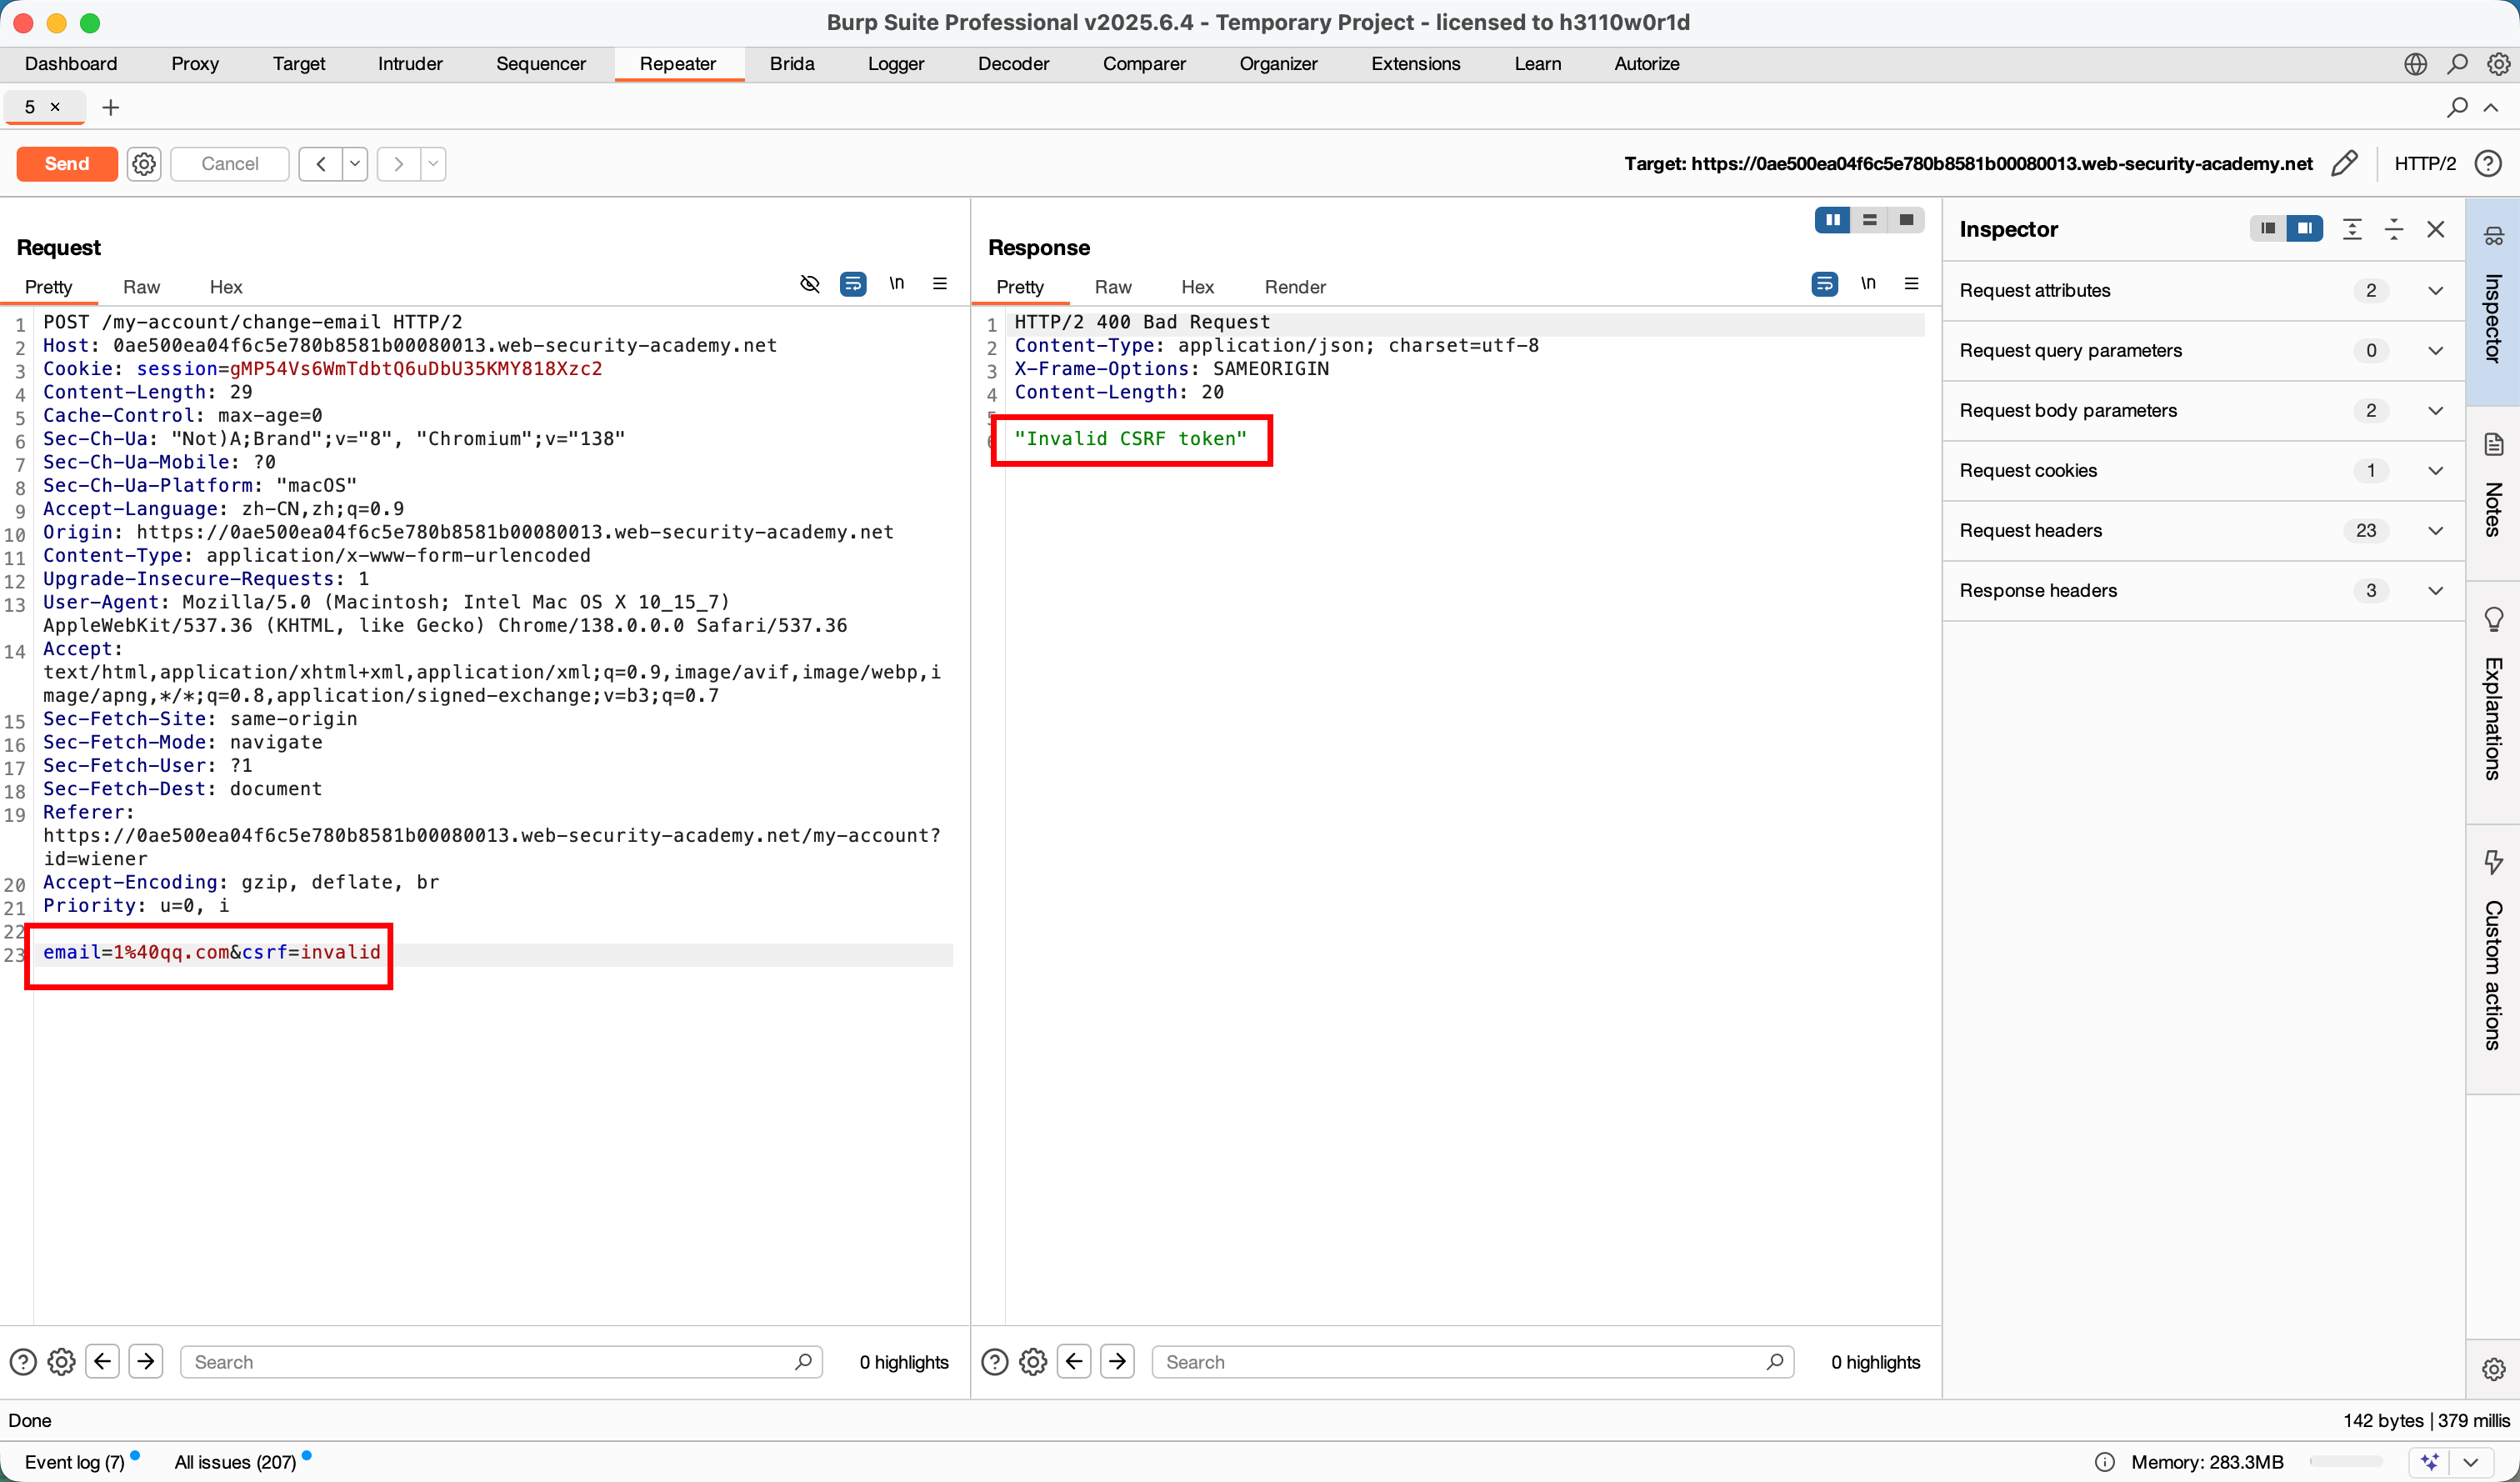The image size is (2520, 1482).
Task: Expand Request headers section in Inspector
Action: [x=2436, y=531]
